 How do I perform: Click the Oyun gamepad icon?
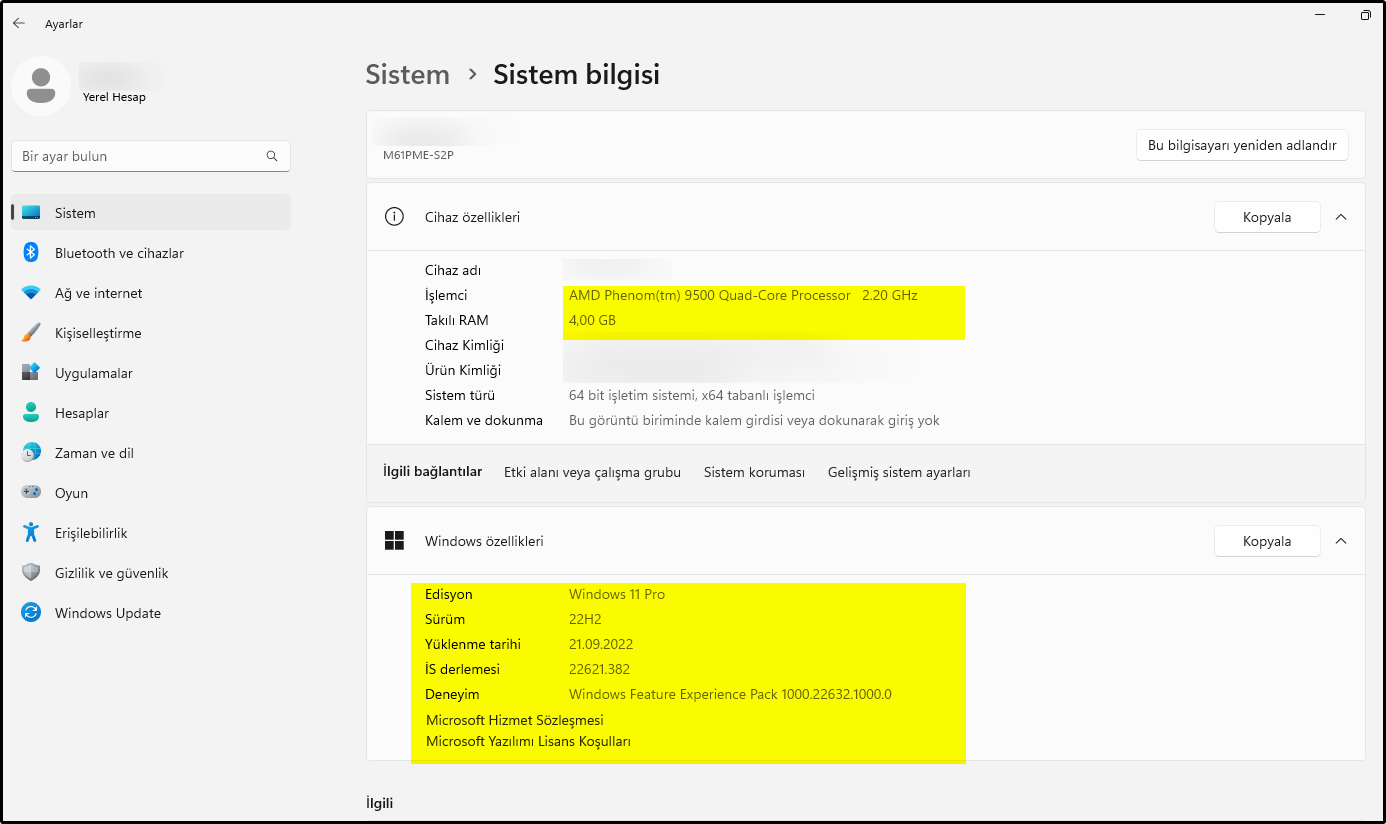click(31, 493)
